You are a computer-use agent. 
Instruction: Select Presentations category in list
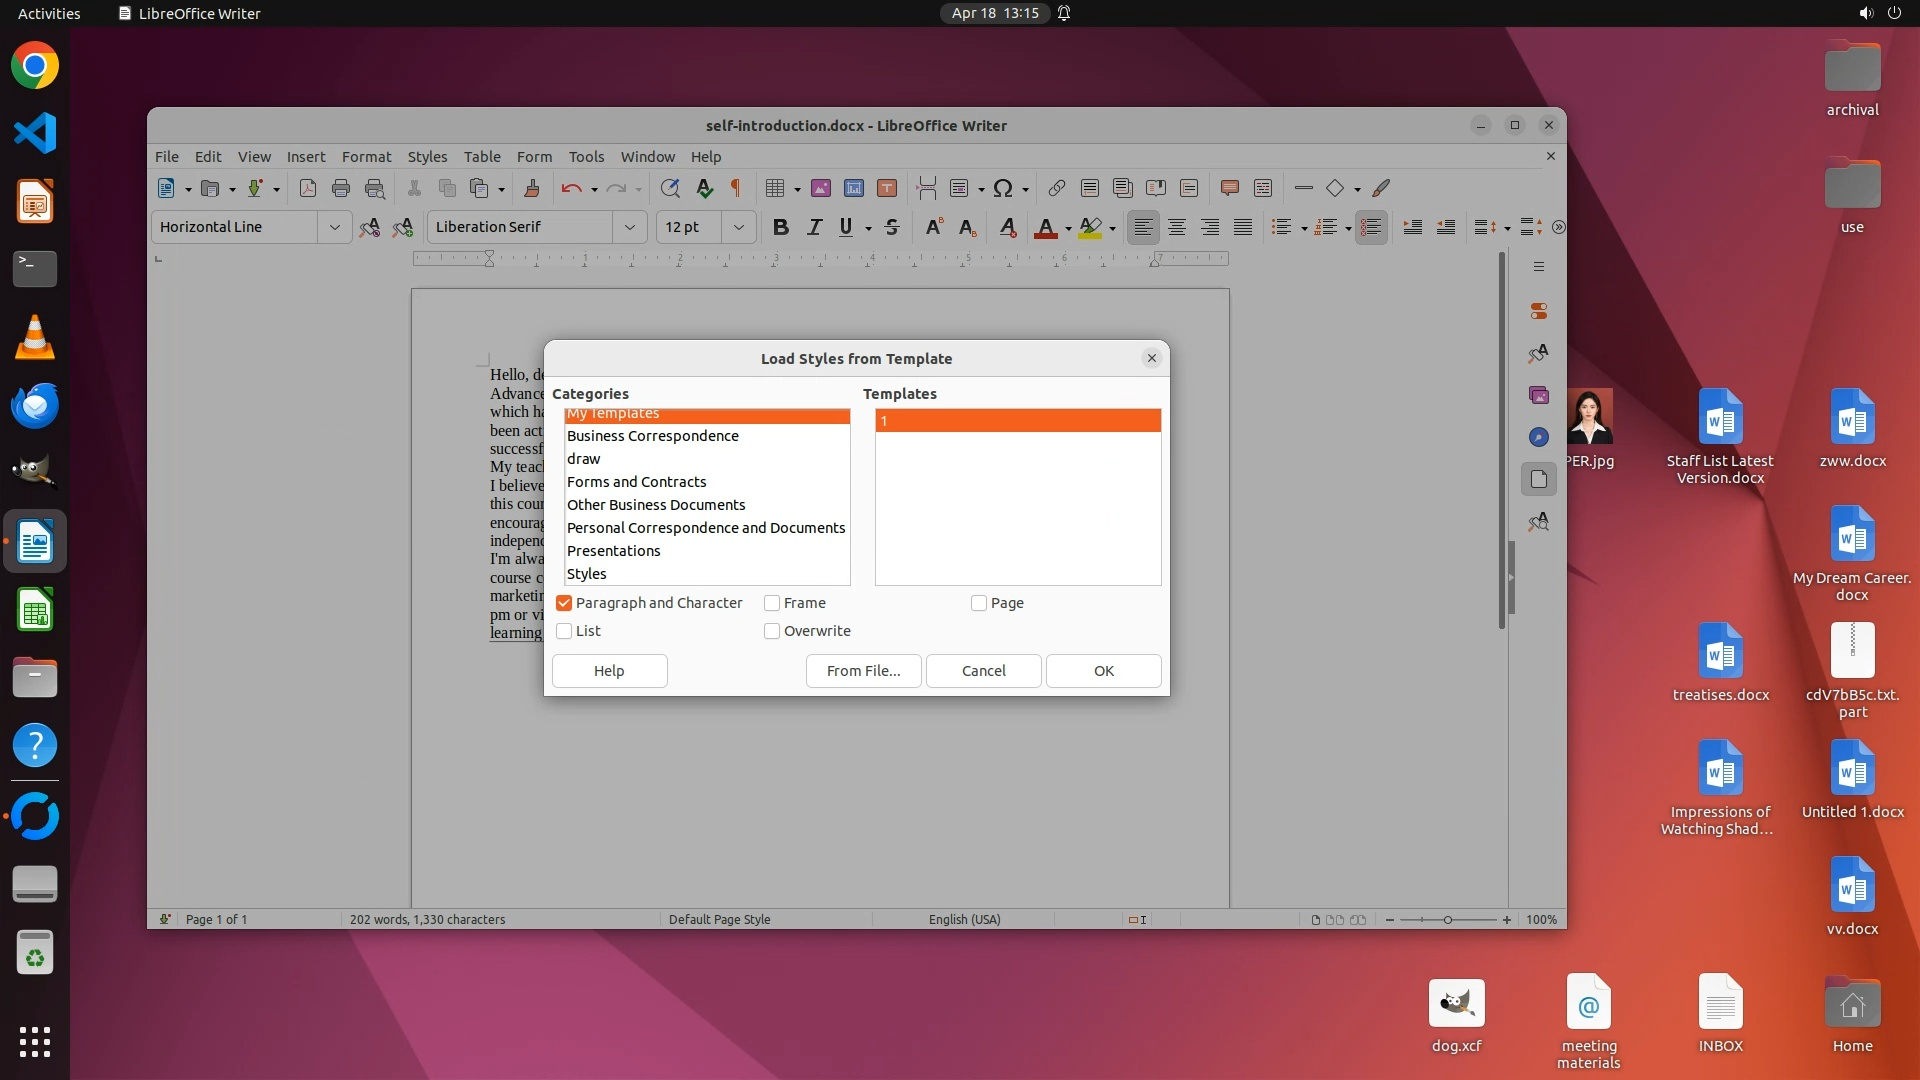point(613,551)
